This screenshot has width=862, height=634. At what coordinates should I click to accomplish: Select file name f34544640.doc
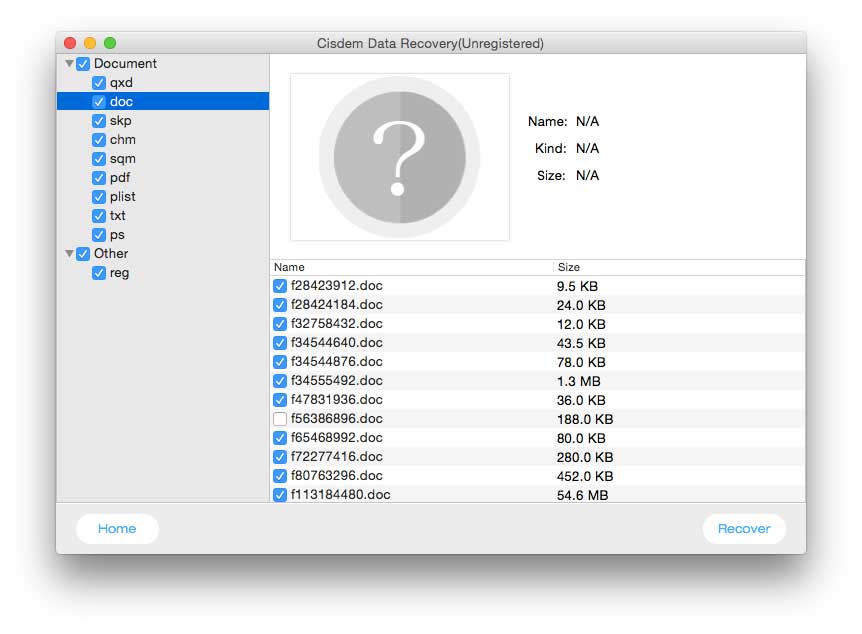[x=336, y=343]
